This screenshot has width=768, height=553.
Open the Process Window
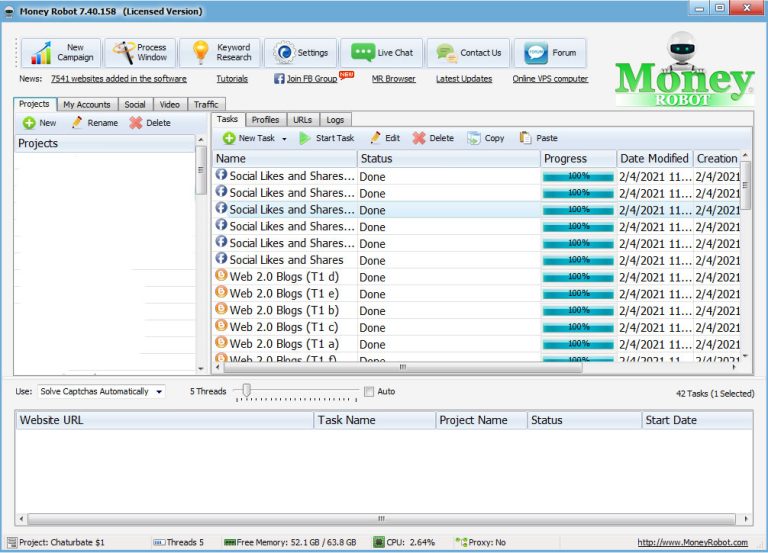140,53
